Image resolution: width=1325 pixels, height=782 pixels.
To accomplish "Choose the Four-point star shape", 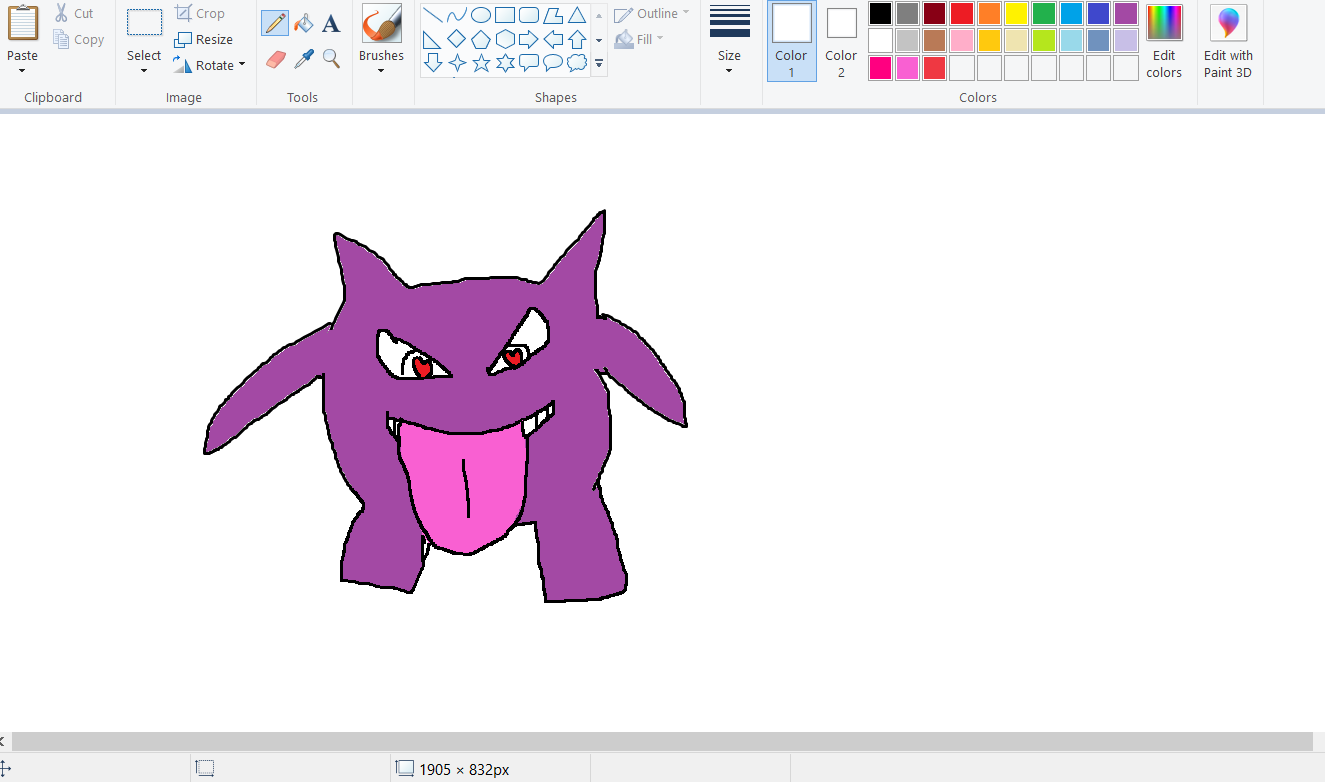I will pyautogui.click(x=457, y=63).
